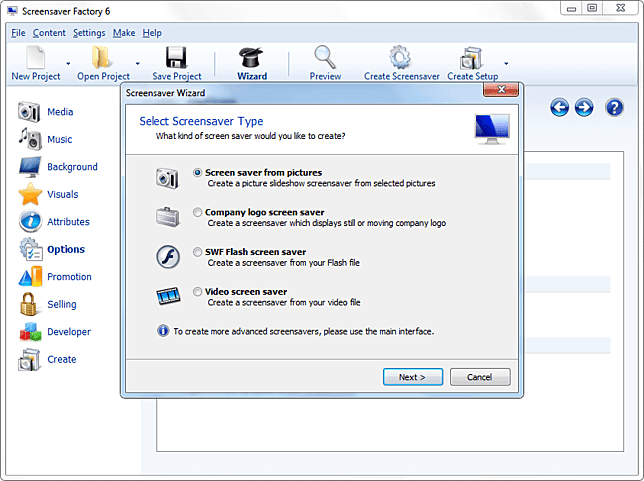Screen dimensions: 644x481
Task: Go forward with the right arrow
Action: click(584, 108)
